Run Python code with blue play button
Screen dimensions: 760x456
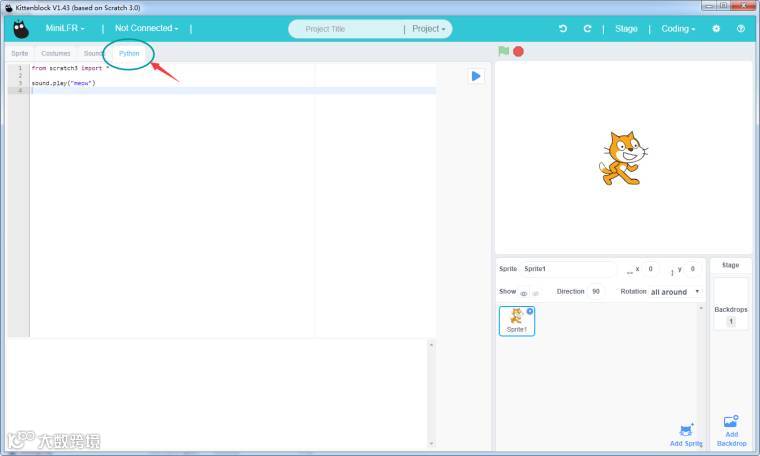click(476, 76)
